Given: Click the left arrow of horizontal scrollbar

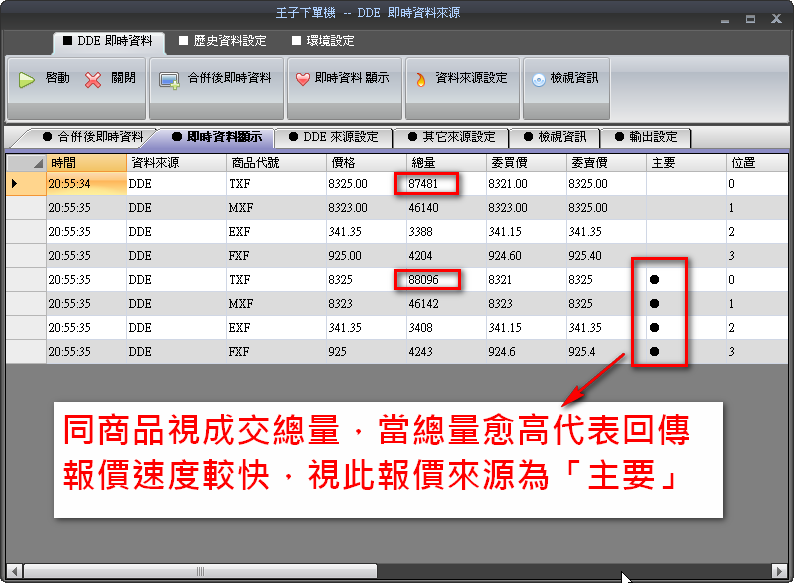Looking at the screenshot, I should click(x=14, y=571).
